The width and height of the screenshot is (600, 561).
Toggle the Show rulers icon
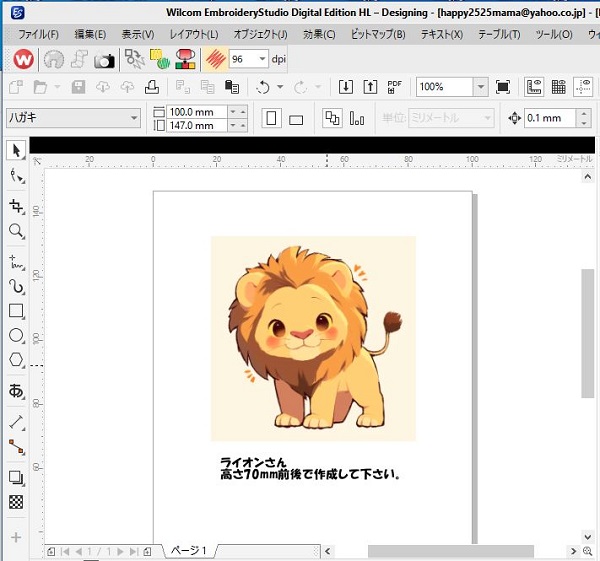pos(534,87)
